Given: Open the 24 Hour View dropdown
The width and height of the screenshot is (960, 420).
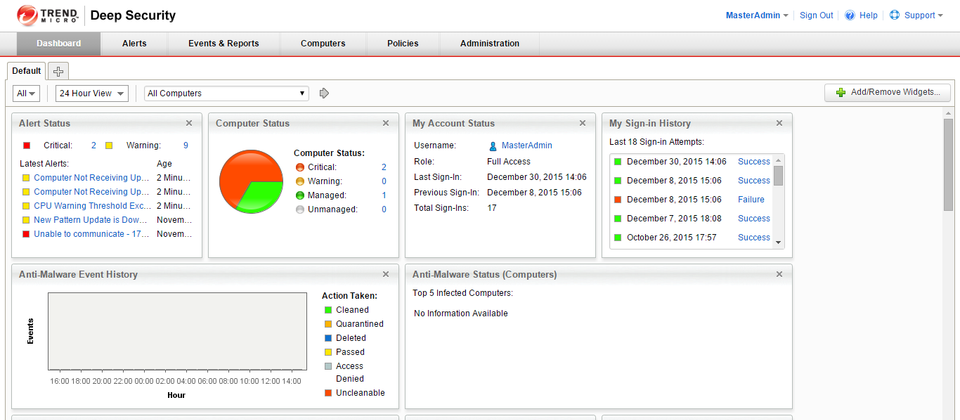Looking at the screenshot, I should pyautogui.click(x=92, y=93).
